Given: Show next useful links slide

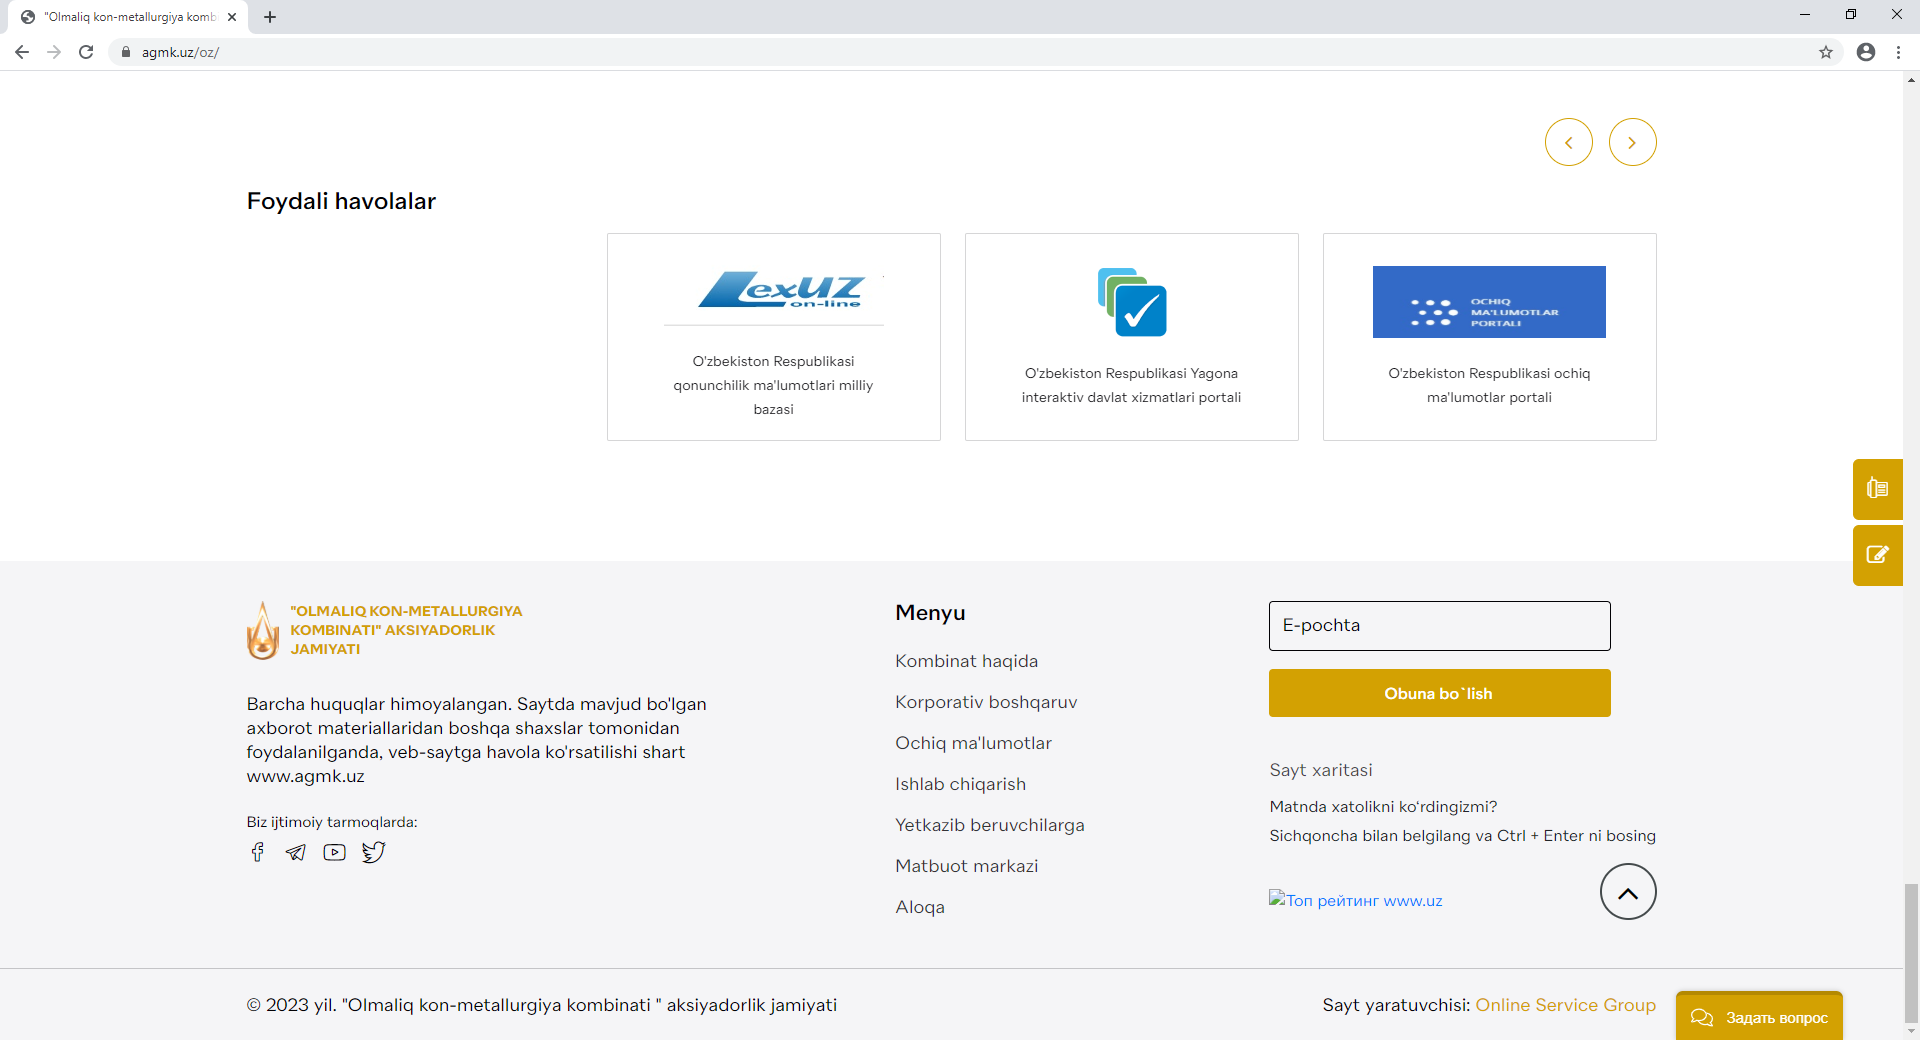Looking at the screenshot, I should (1632, 143).
